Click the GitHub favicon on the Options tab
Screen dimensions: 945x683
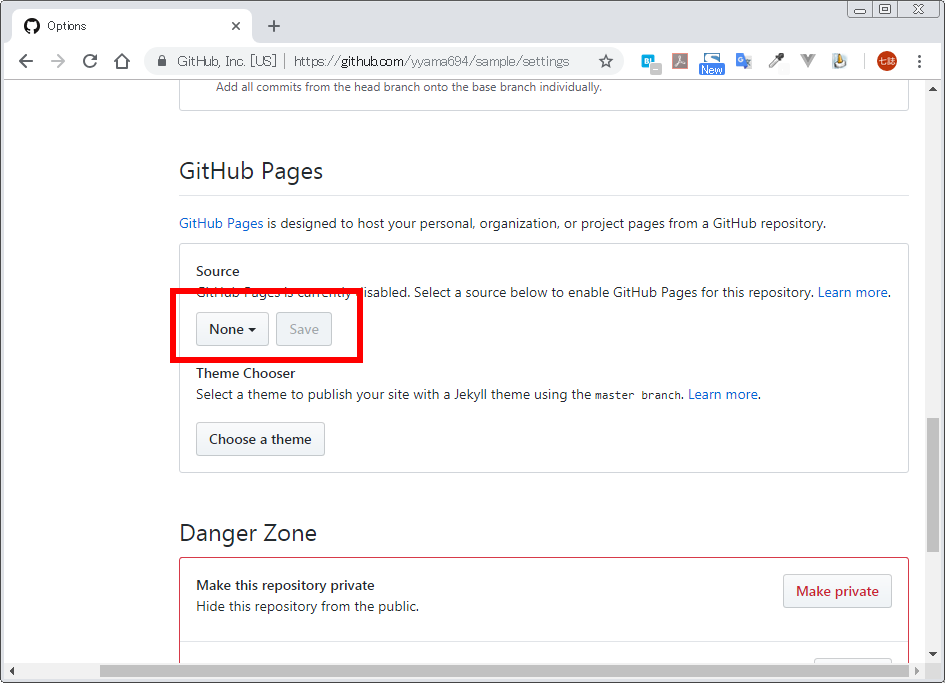[x=32, y=26]
